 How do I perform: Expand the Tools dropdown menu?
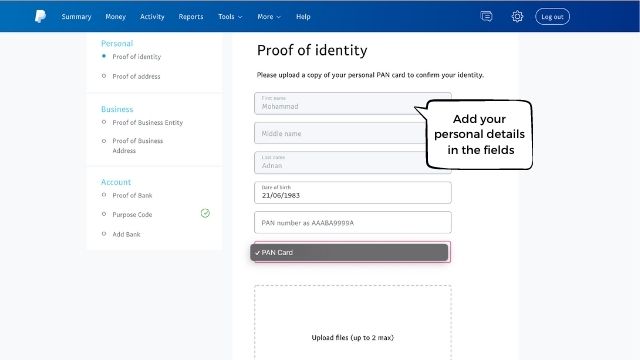tap(230, 17)
